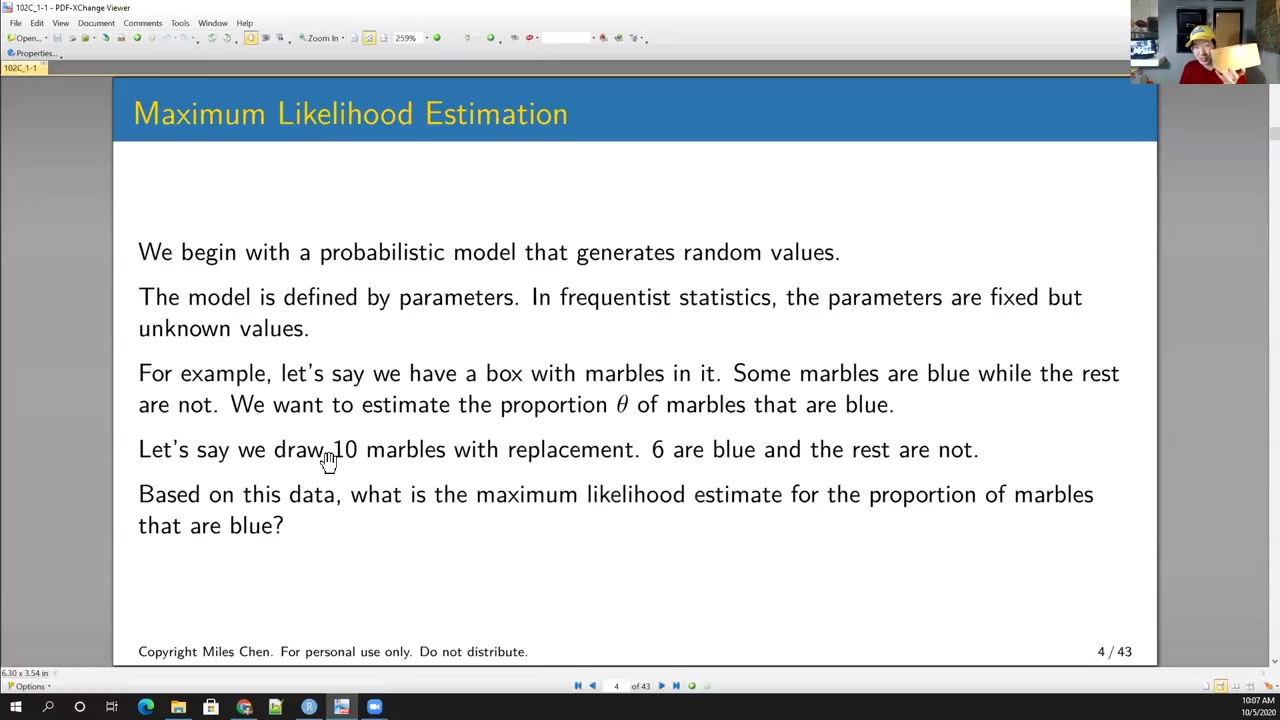Open Windows search magnifier in taskbar
Screen dimensions: 1280x720
pyautogui.click(x=47, y=707)
